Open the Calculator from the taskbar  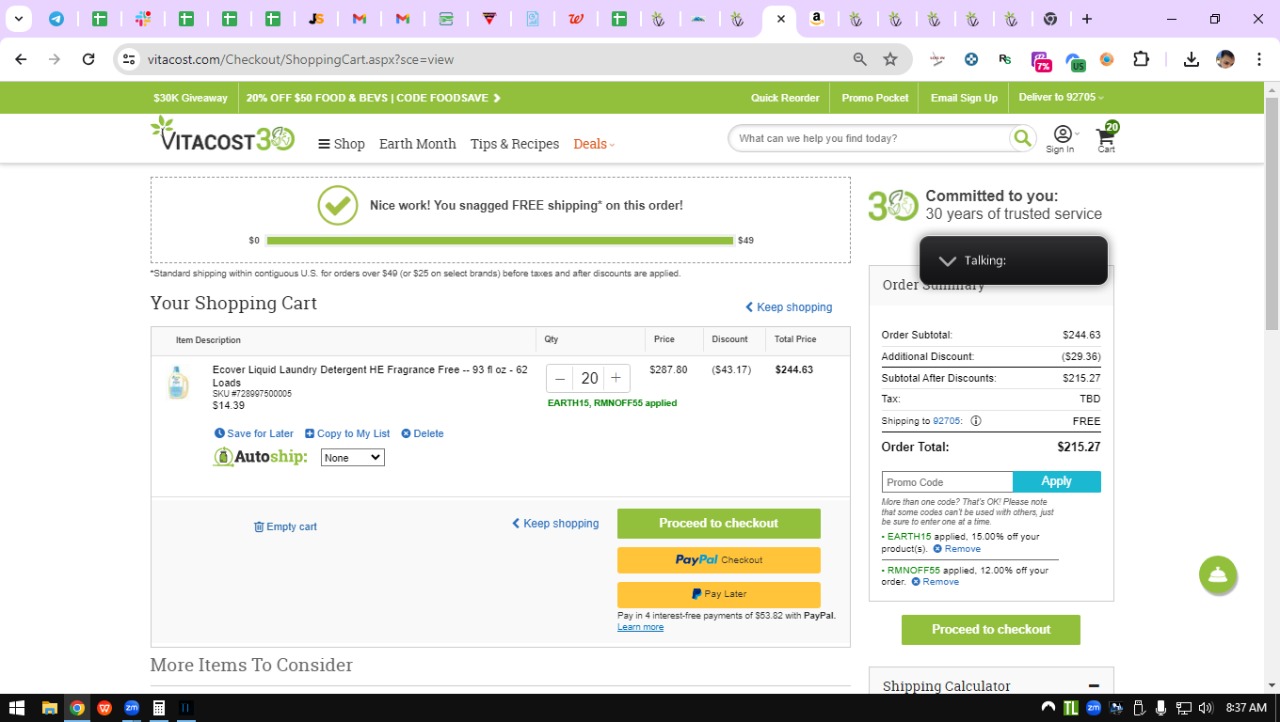(x=158, y=708)
